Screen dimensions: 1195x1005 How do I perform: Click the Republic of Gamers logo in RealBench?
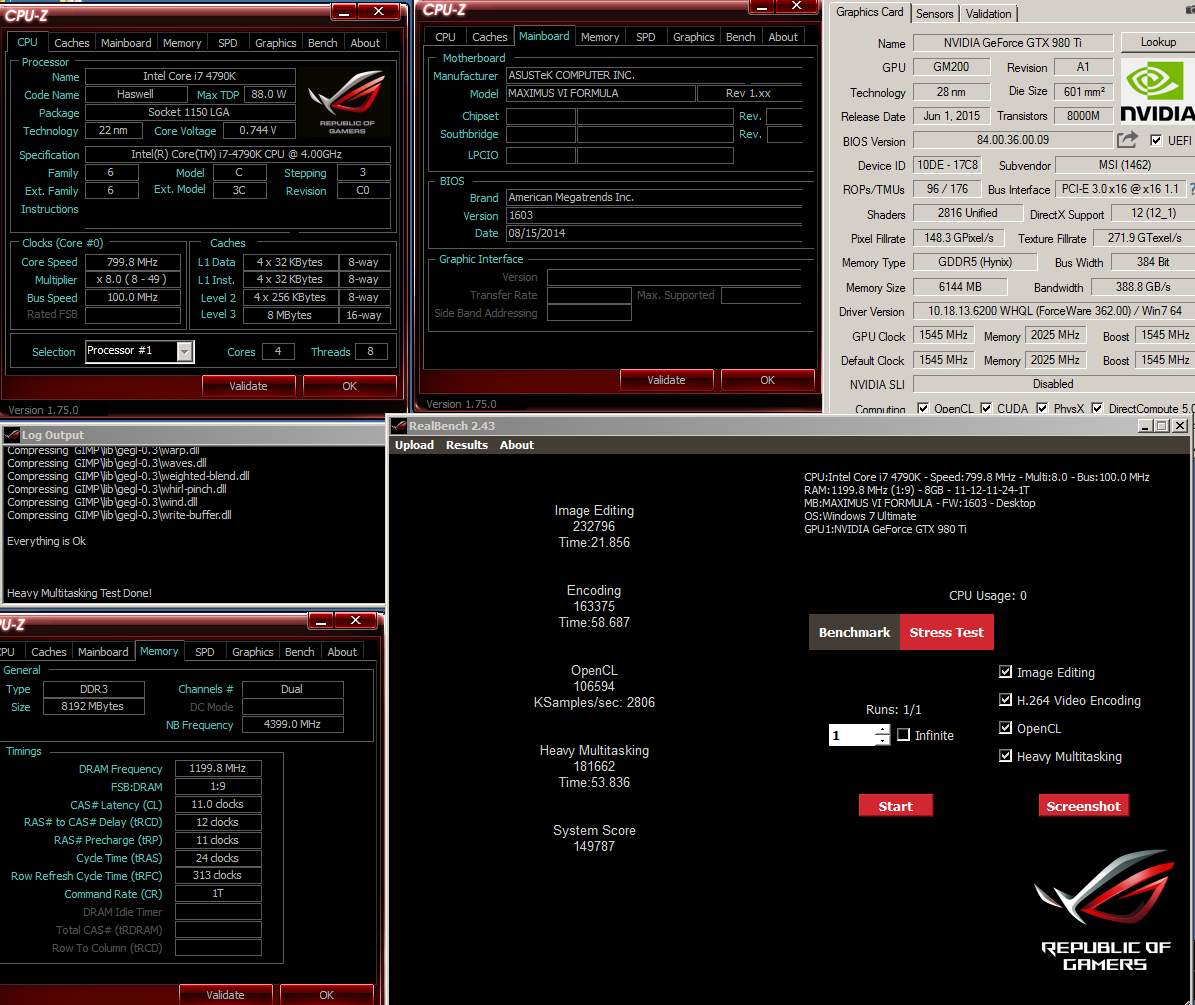[1104, 910]
